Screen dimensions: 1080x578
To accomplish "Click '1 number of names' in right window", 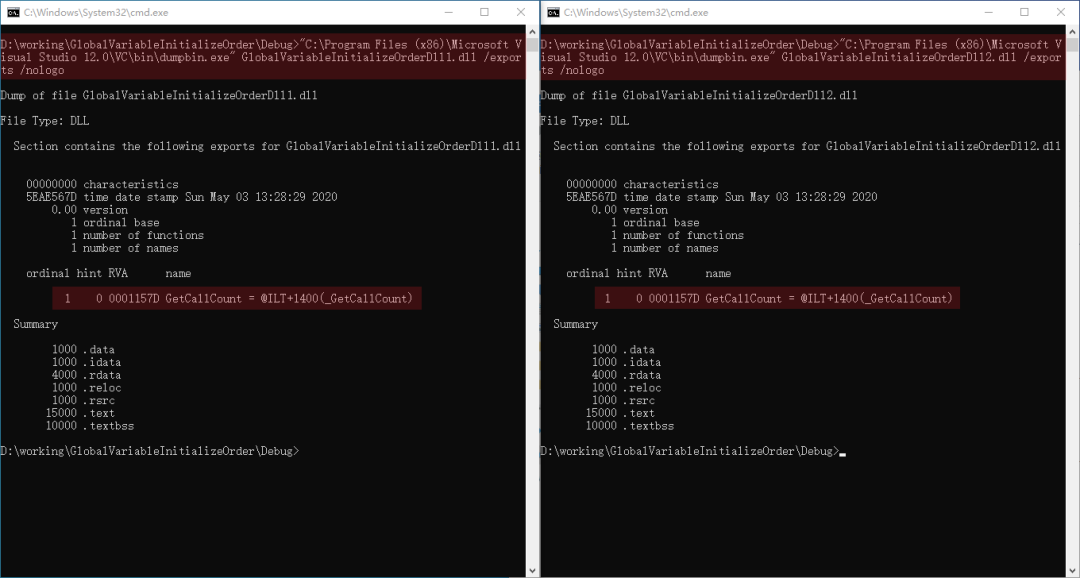I will tap(665, 248).
